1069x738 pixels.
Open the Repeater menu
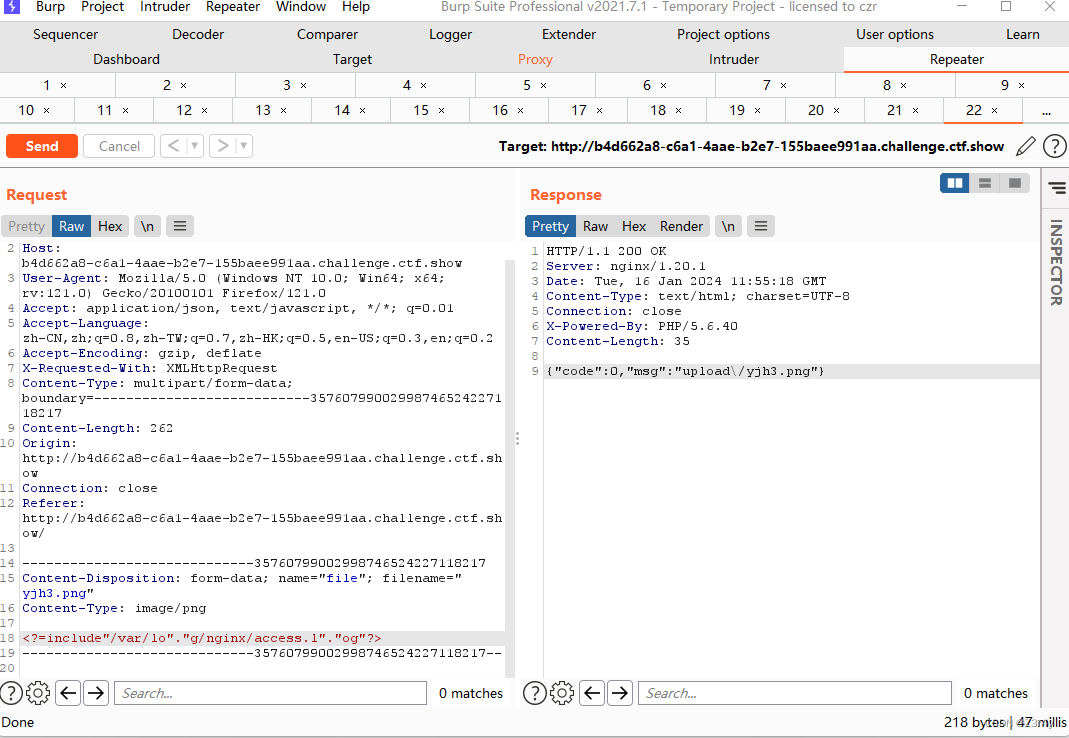(x=233, y=7)
